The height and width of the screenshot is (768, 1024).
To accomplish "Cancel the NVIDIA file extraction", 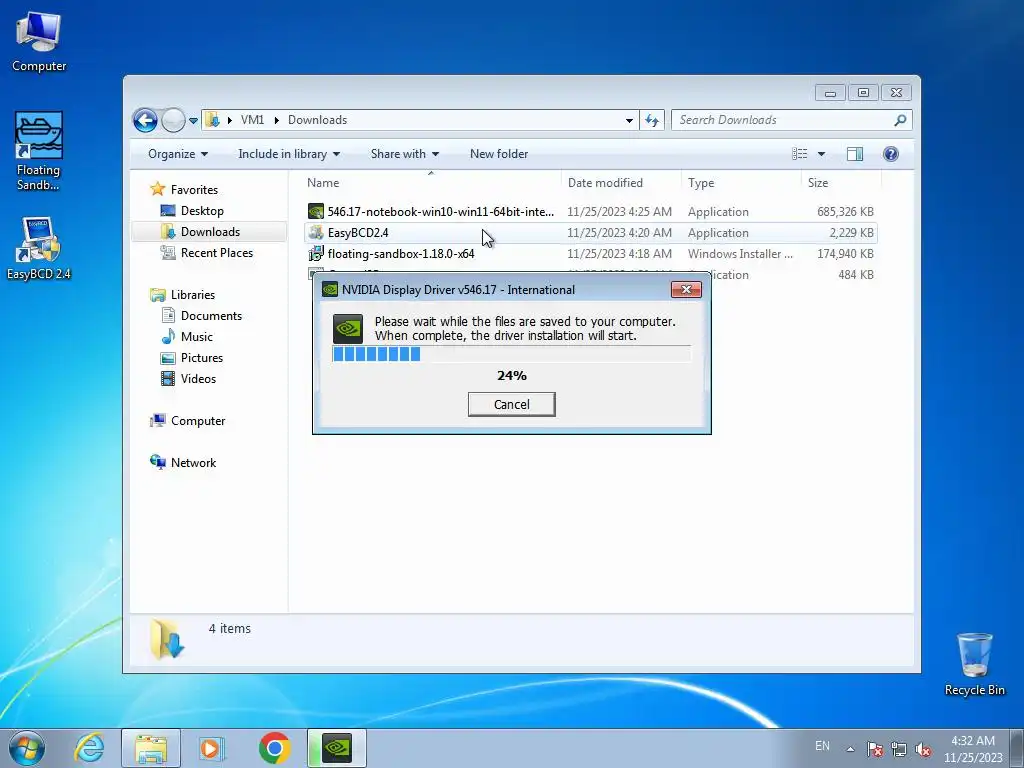I will coord(511,404).
